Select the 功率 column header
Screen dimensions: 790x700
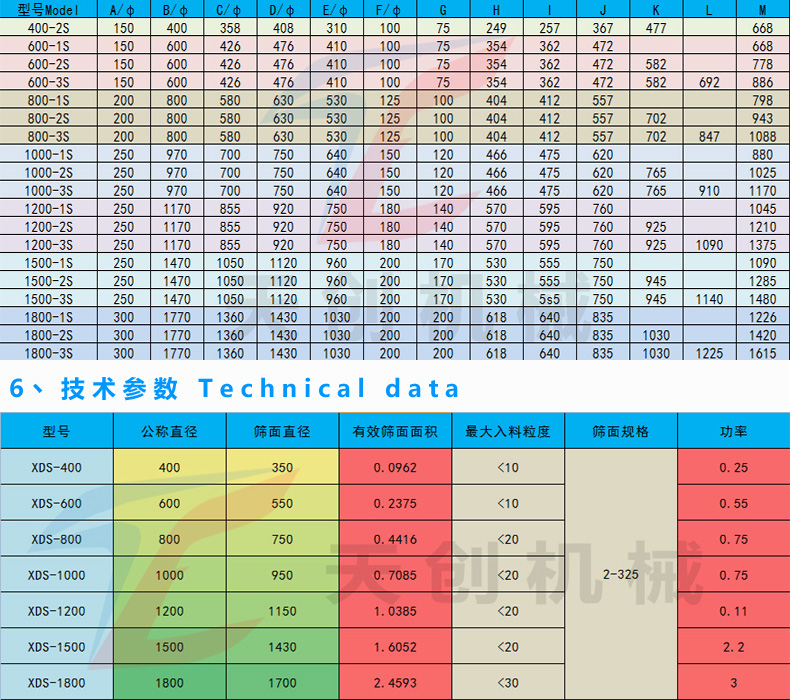point(733,432)
